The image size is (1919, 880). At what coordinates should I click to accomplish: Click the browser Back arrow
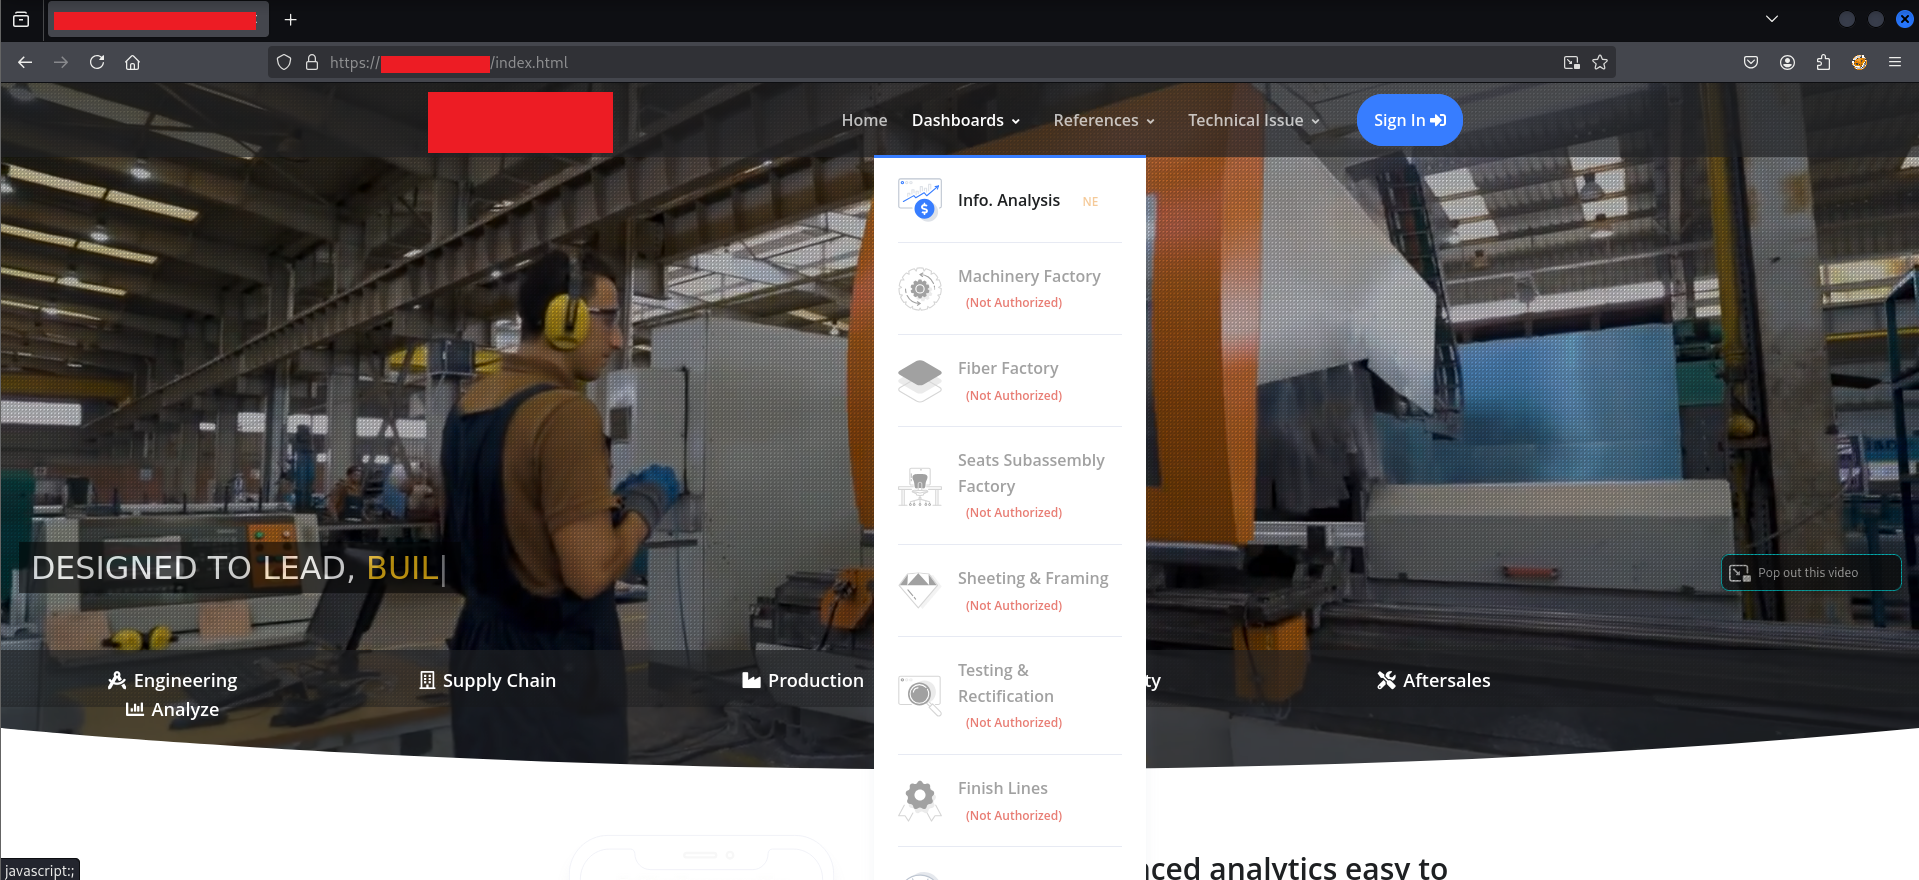point(25,62)
